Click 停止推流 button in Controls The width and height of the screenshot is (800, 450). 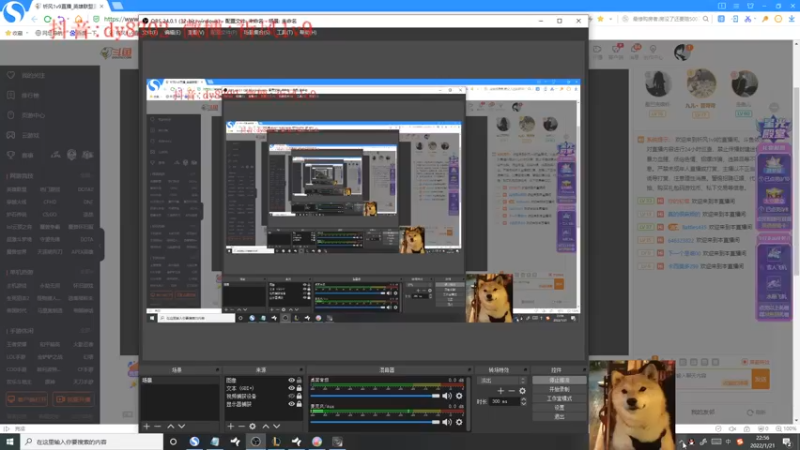[x=559, y=381]
